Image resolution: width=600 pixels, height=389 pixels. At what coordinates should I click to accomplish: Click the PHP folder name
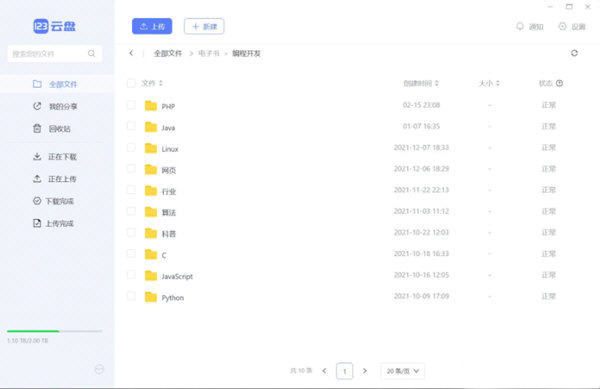pos(168,106)
